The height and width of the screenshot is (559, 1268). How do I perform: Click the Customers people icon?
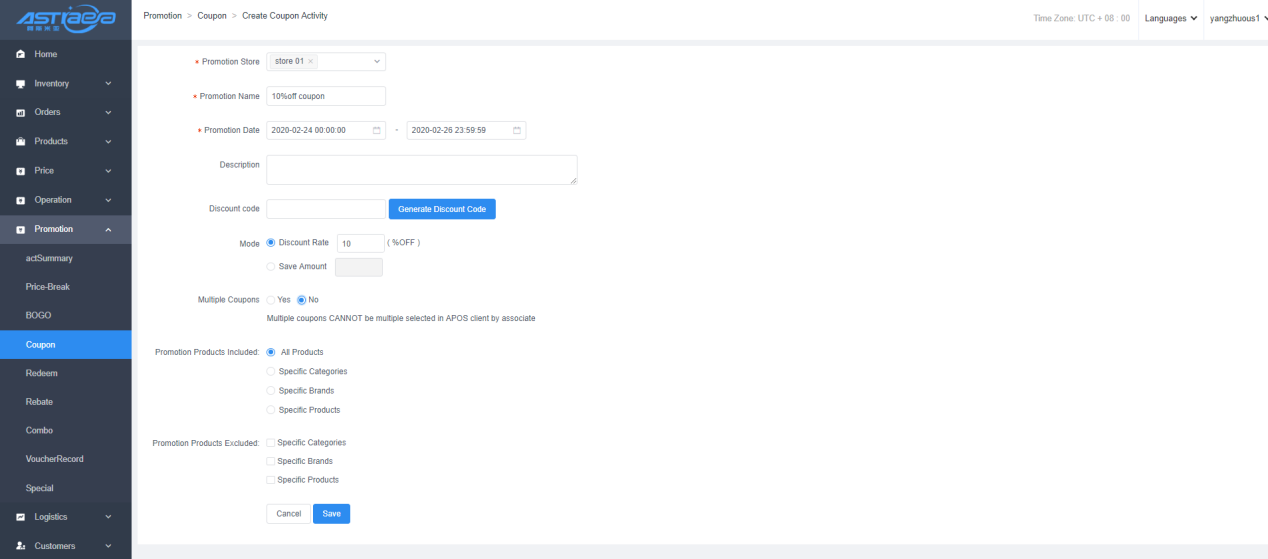(20, 546)
